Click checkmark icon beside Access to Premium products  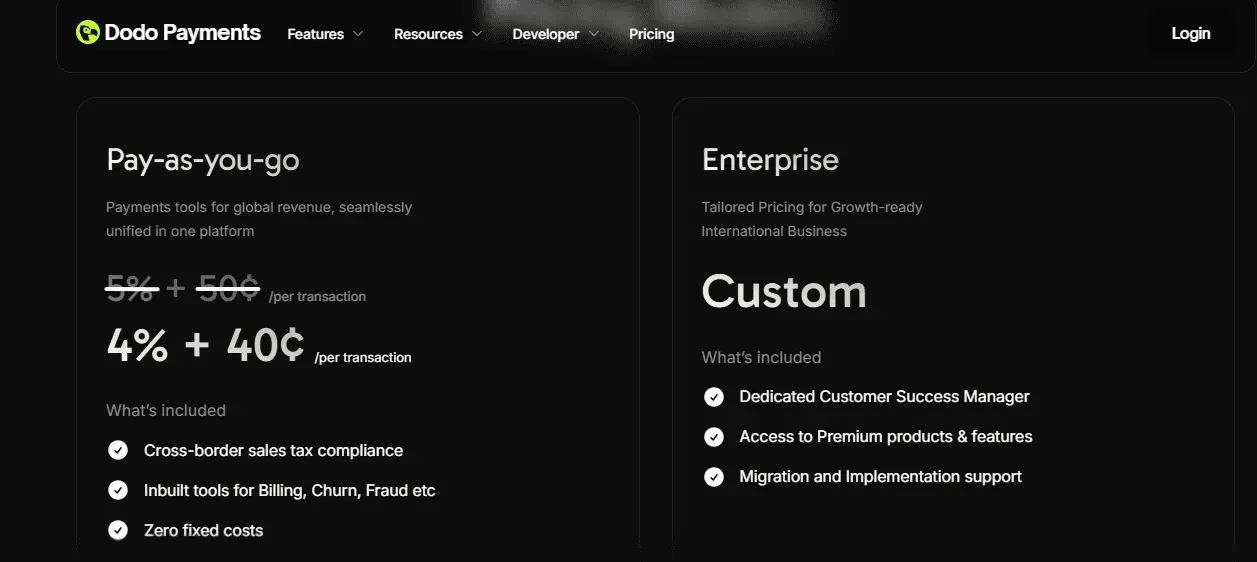pos(714,437)
